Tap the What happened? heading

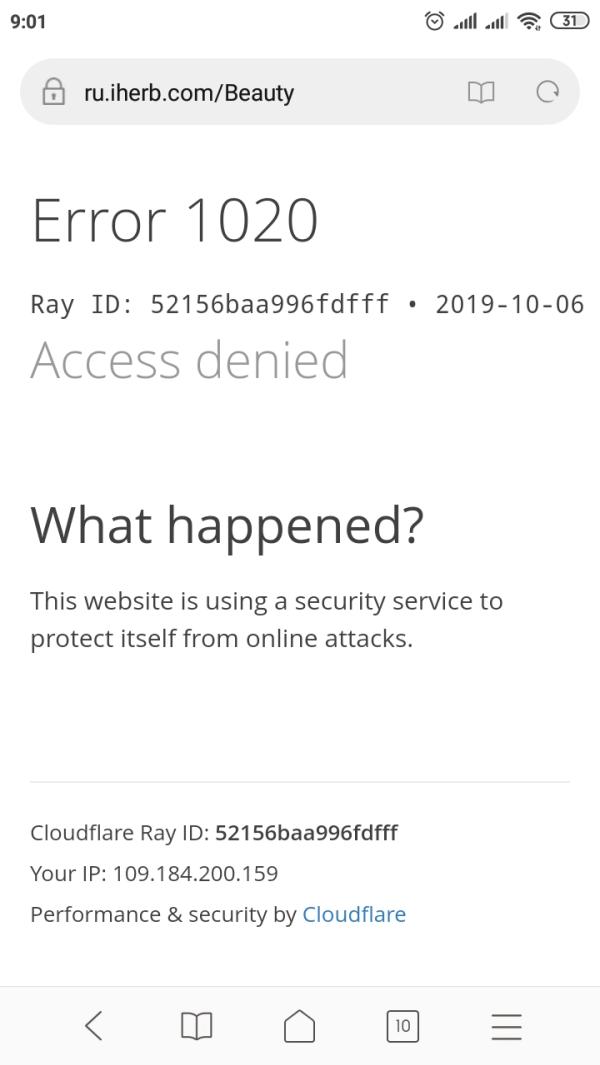[x=228, y=526]
